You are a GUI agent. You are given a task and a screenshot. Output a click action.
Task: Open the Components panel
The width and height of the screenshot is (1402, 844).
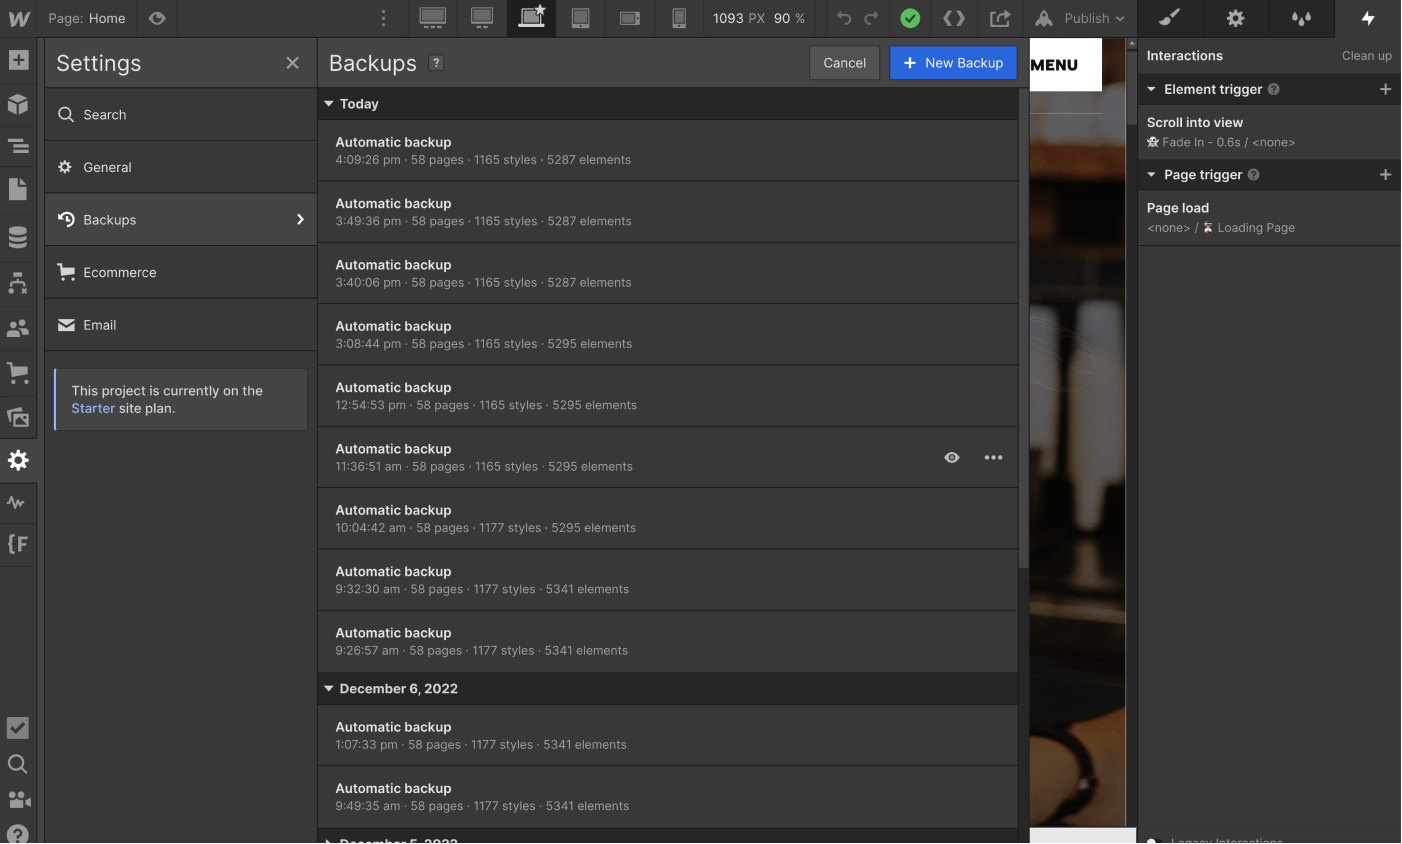coord(18,101)
